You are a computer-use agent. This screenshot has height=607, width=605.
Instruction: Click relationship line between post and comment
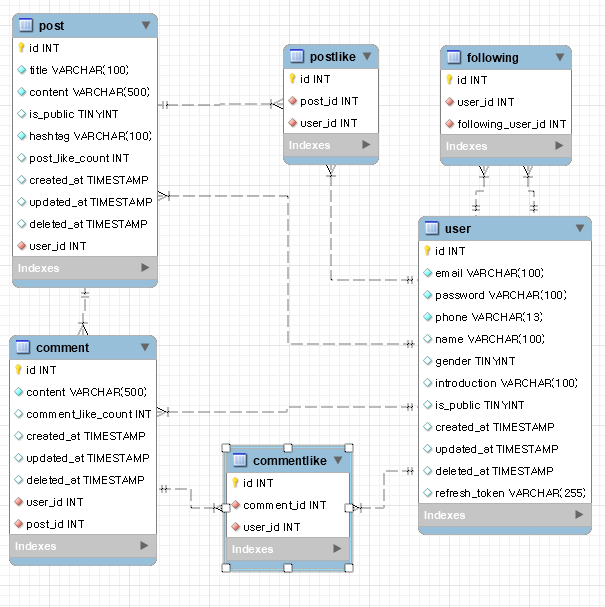point(84,310)
